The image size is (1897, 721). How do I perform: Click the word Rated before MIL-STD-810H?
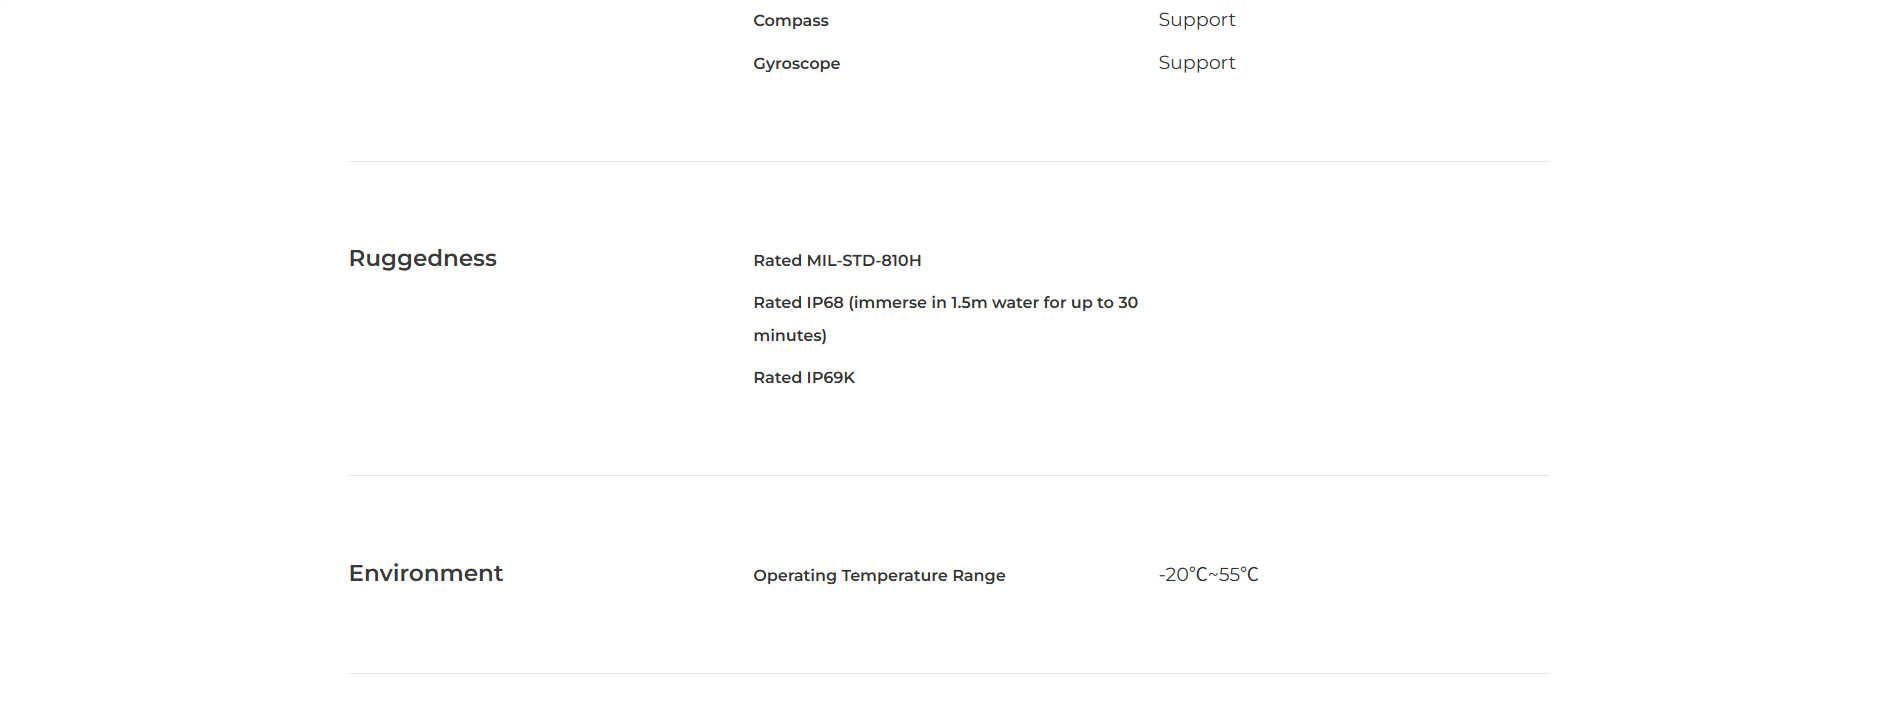tap(777, 261)
